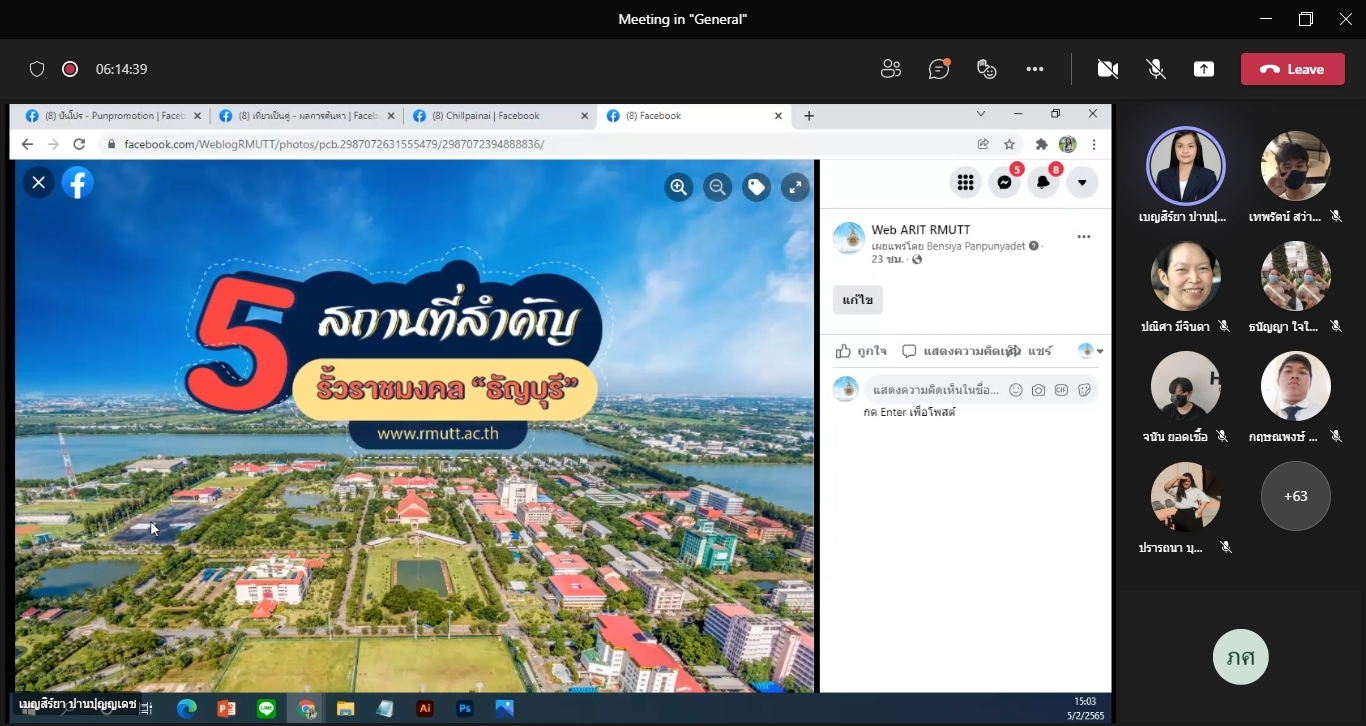
Task: Open the Chrome three-dot menu
Action: (x=1094, y=144)
